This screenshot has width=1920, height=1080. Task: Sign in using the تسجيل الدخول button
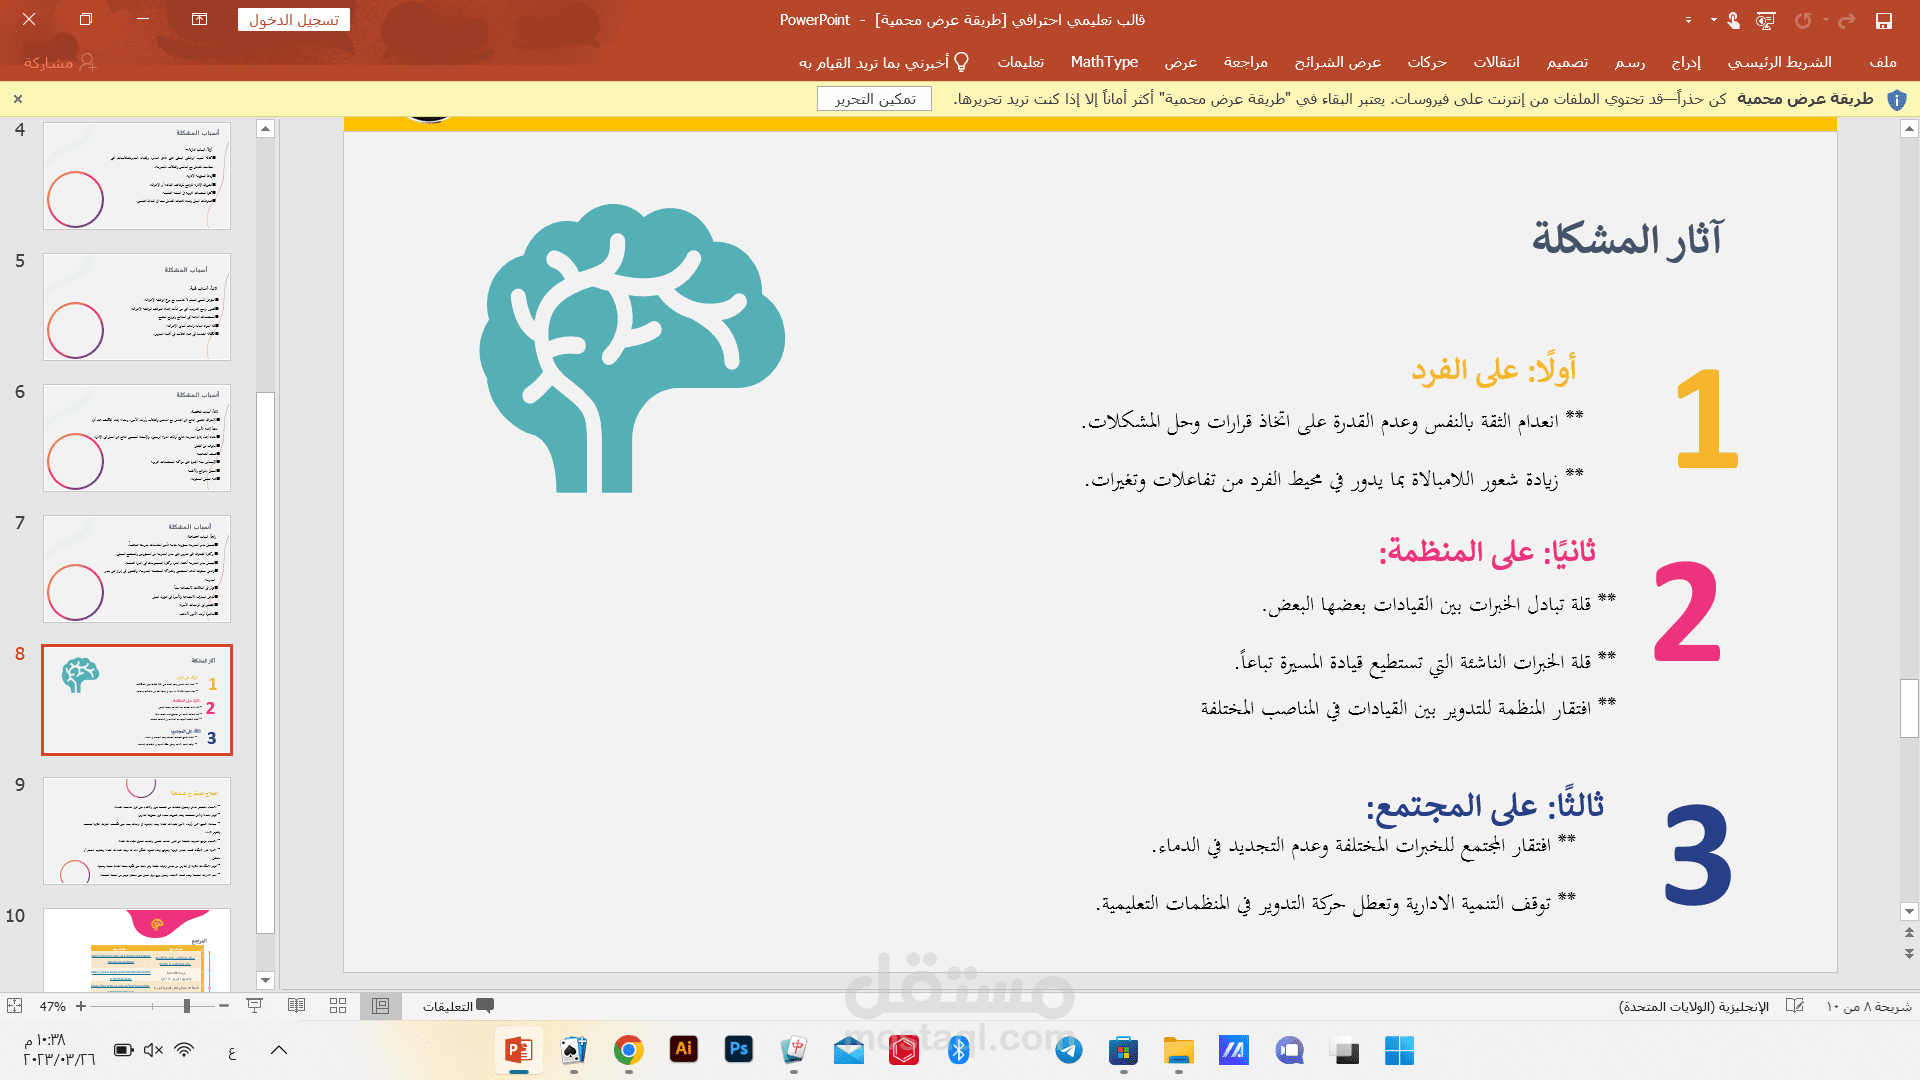pyautogui.click(x=293, y=19)
